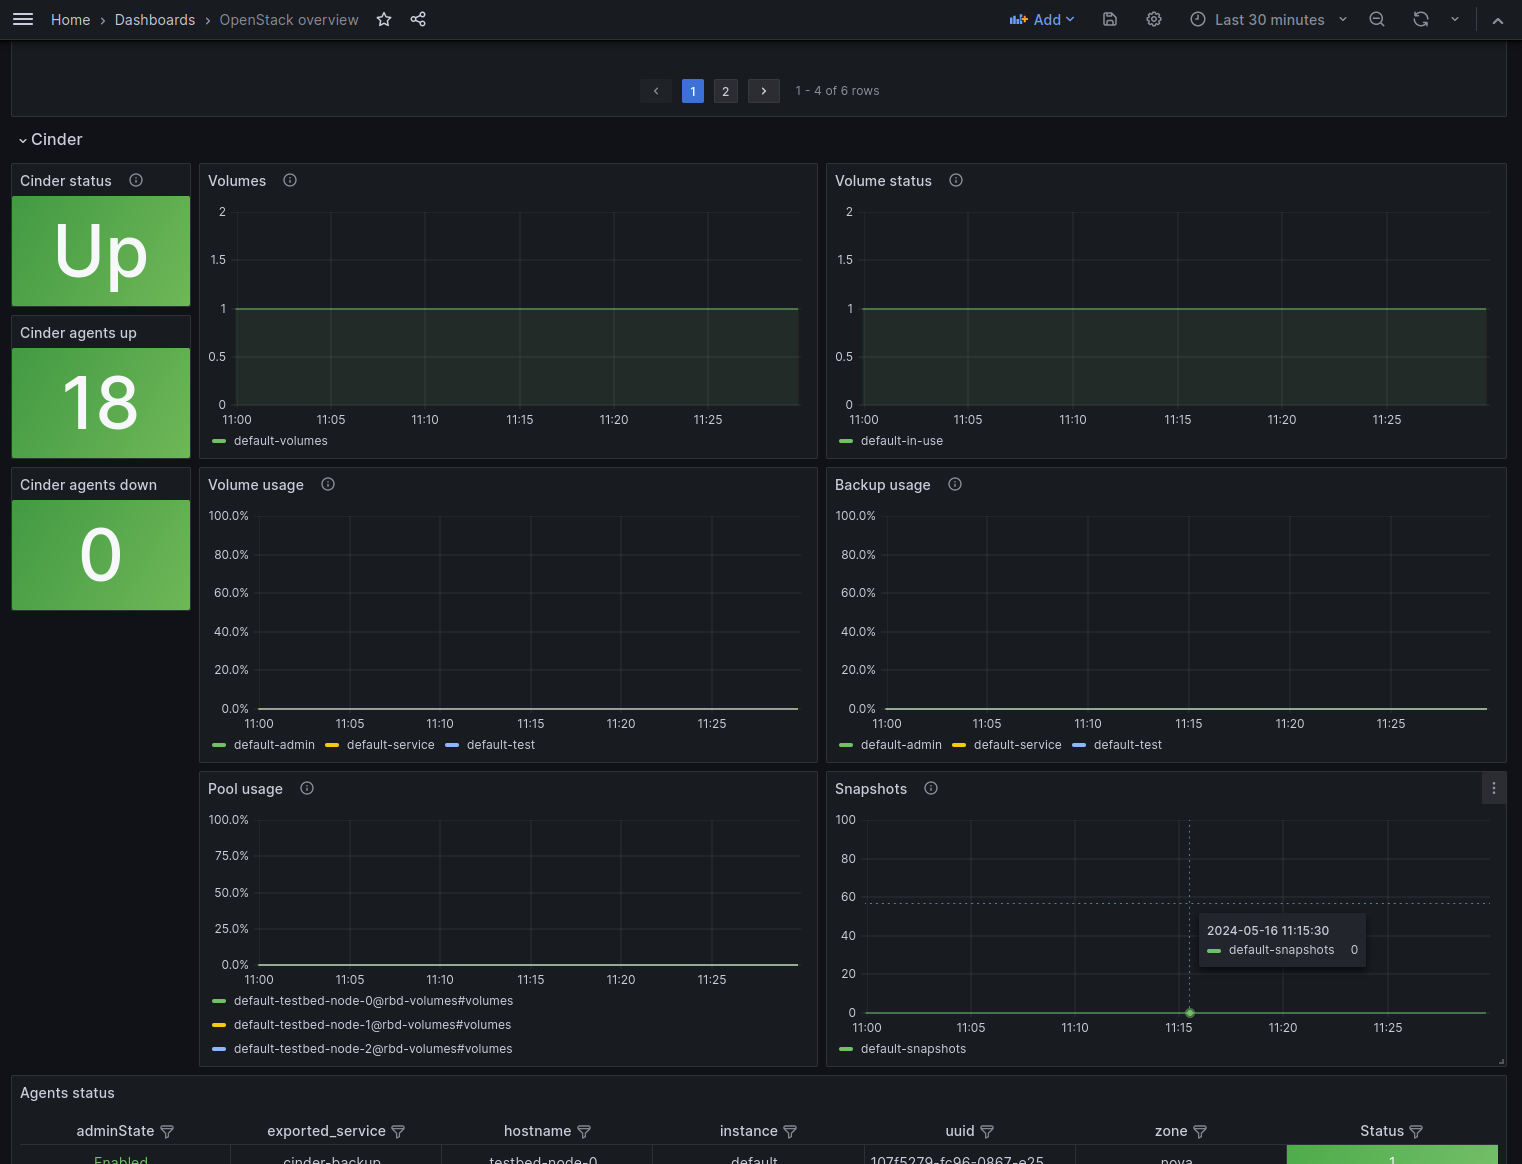Open the Snapshots panel three-dot menu
The width and height of the screenshot is (1522, 1164).
click(x=1494, y=788)
